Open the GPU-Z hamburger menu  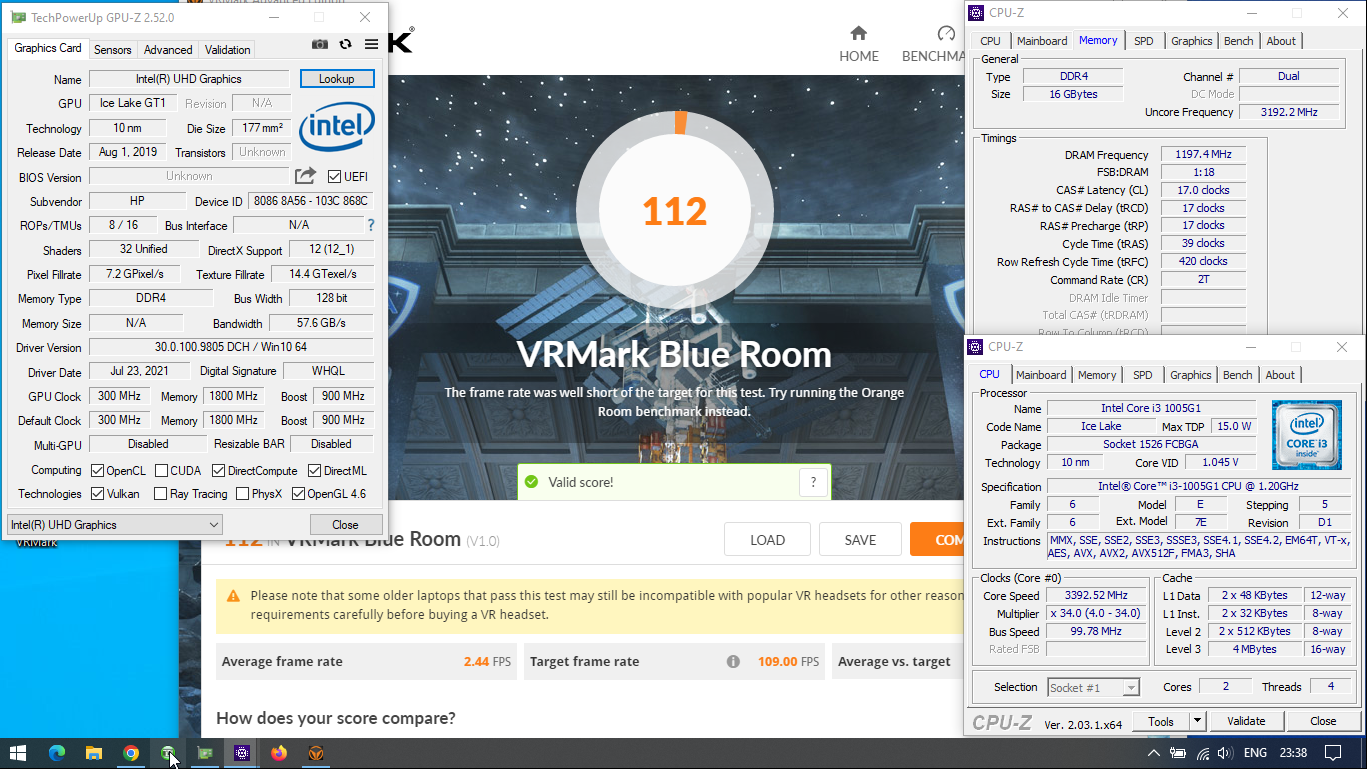tap(371, 44)
